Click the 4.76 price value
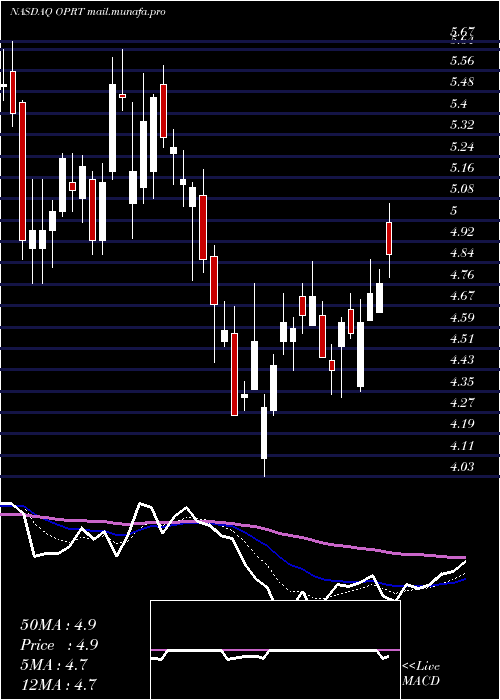Screen dimensions: 500x700 [x=462, y=275]
